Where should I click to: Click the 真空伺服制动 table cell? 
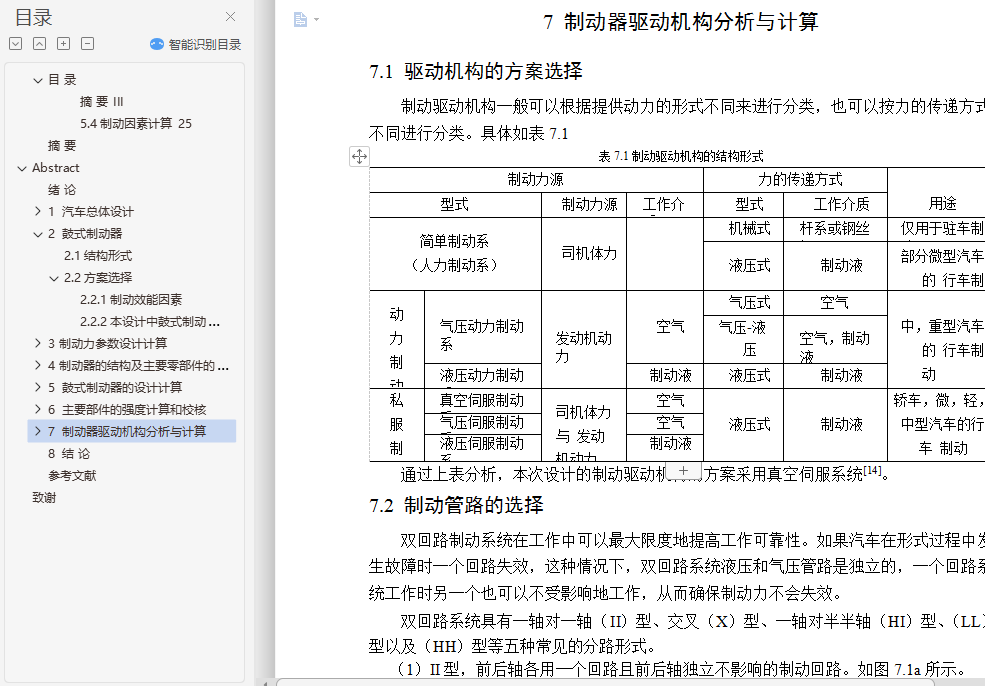coord(482,400)
